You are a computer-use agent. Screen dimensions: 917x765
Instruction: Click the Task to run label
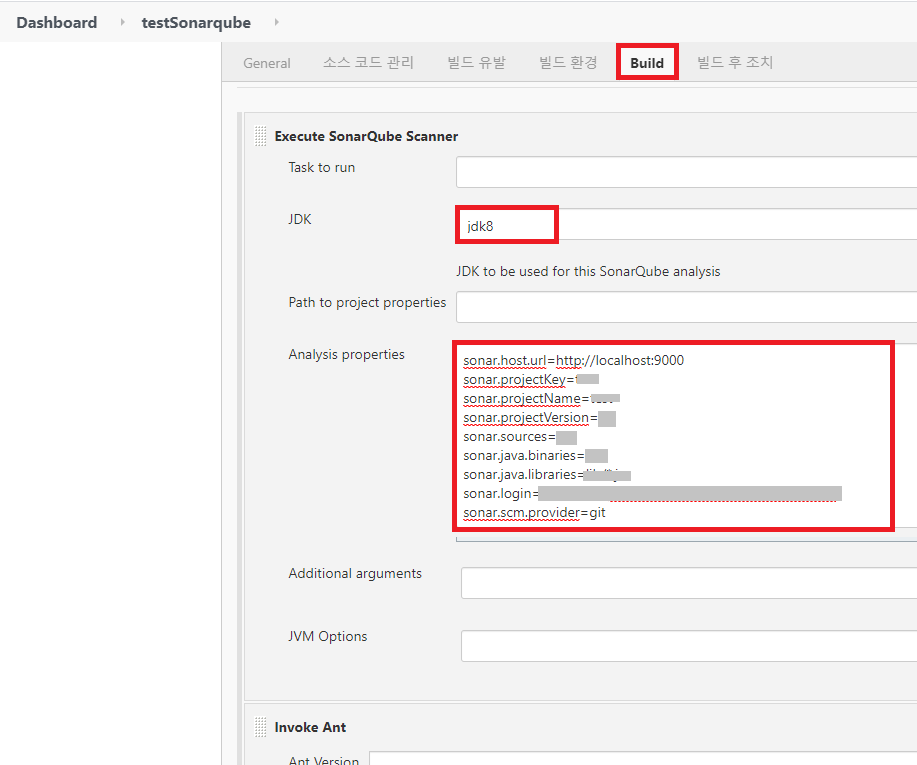coord(322,167)
